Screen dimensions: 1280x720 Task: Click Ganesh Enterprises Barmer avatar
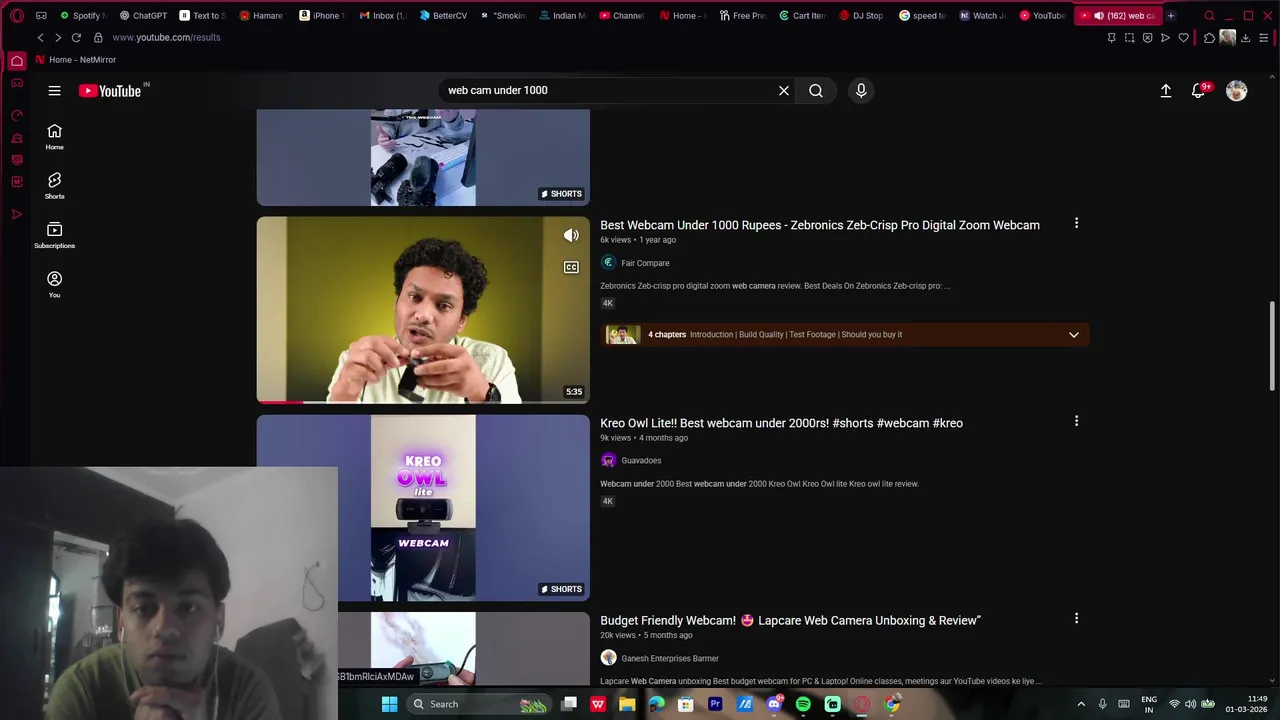(x=608, y=658)
